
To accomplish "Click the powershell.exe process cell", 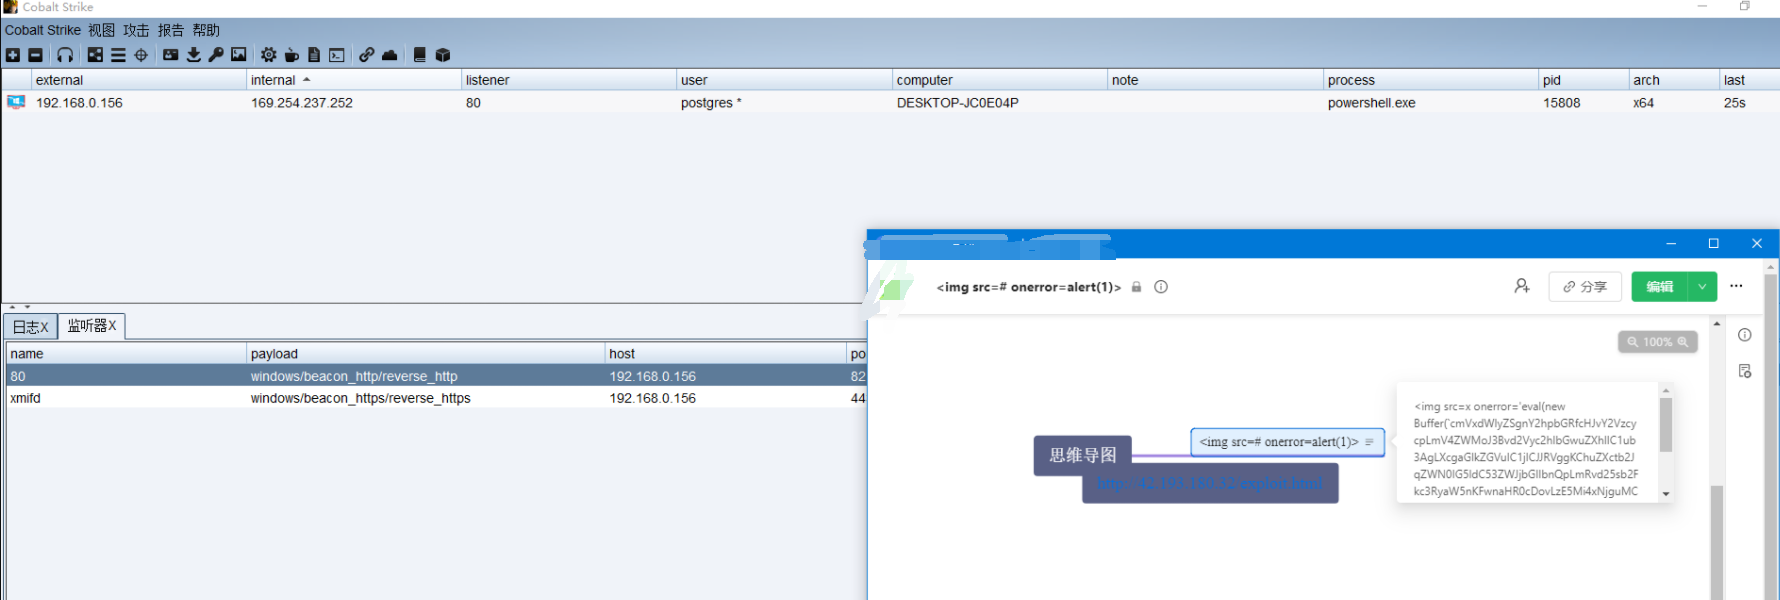I will [x=1372, y=103].
